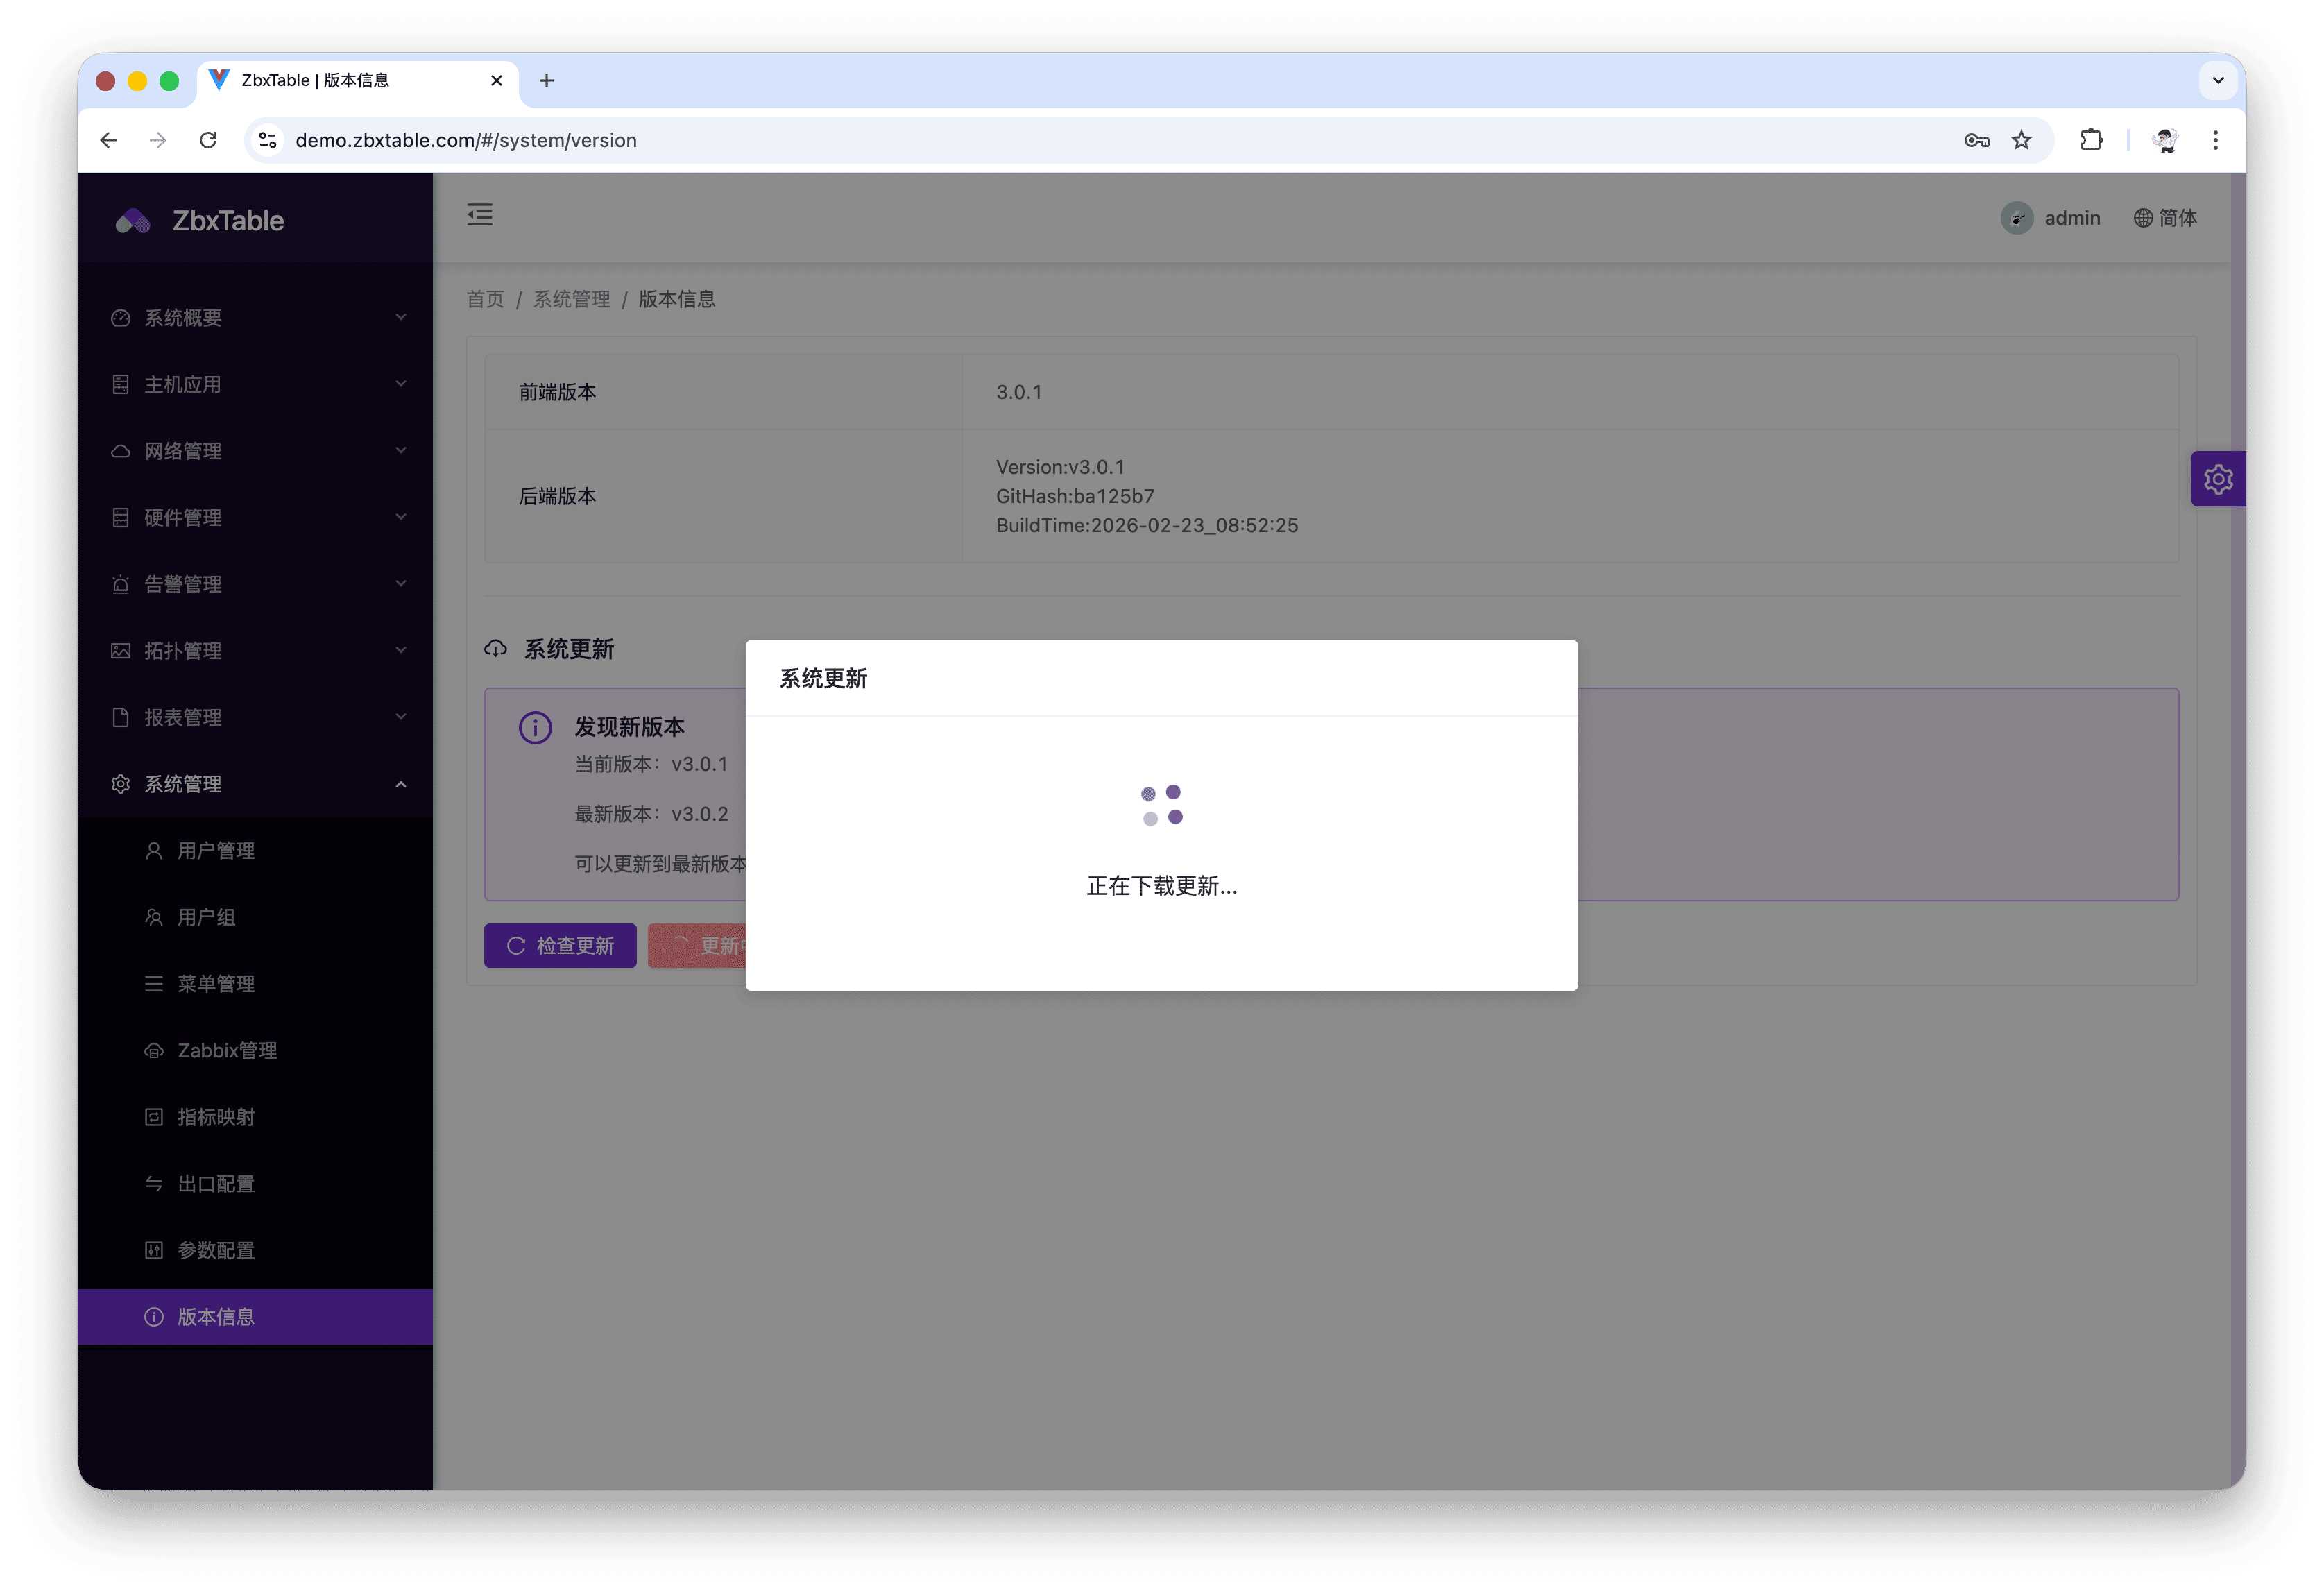The width and height of the screenshot is (2324, 1593).
Task: Click the browser address bar URL
Action: click(x=466, y=140)
